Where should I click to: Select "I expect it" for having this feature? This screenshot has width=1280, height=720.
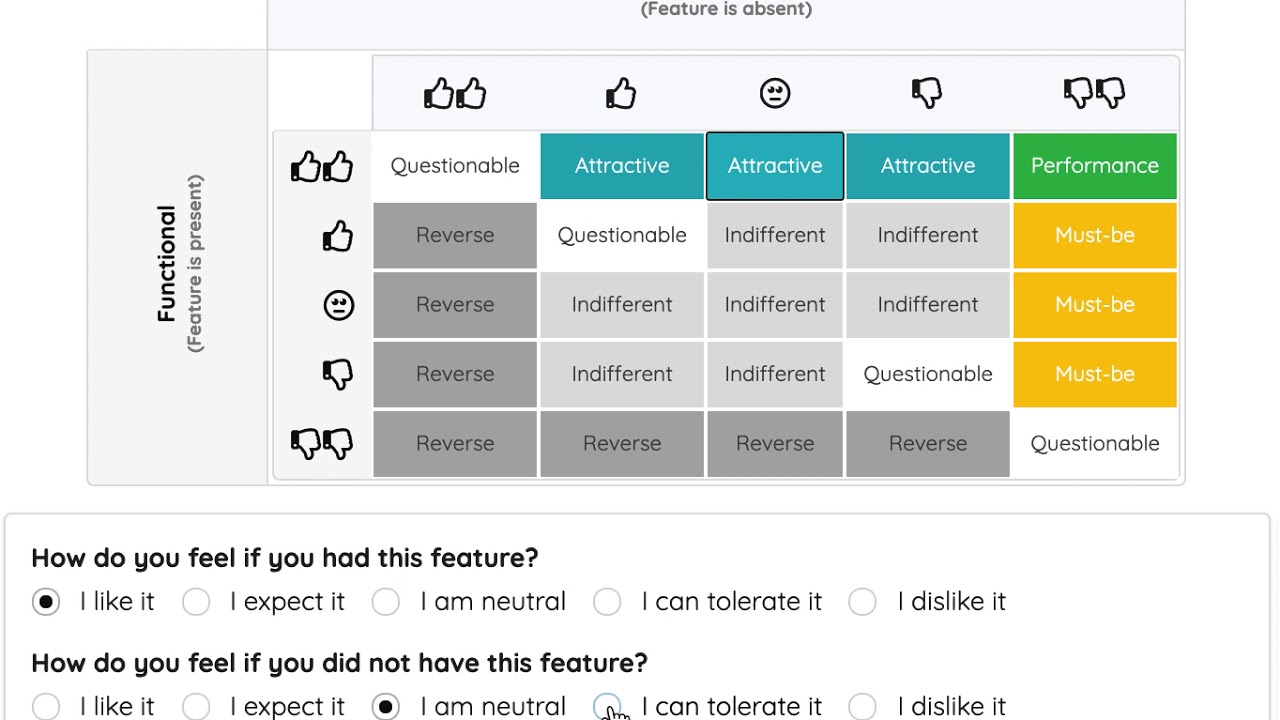click(x=196, y=602)
